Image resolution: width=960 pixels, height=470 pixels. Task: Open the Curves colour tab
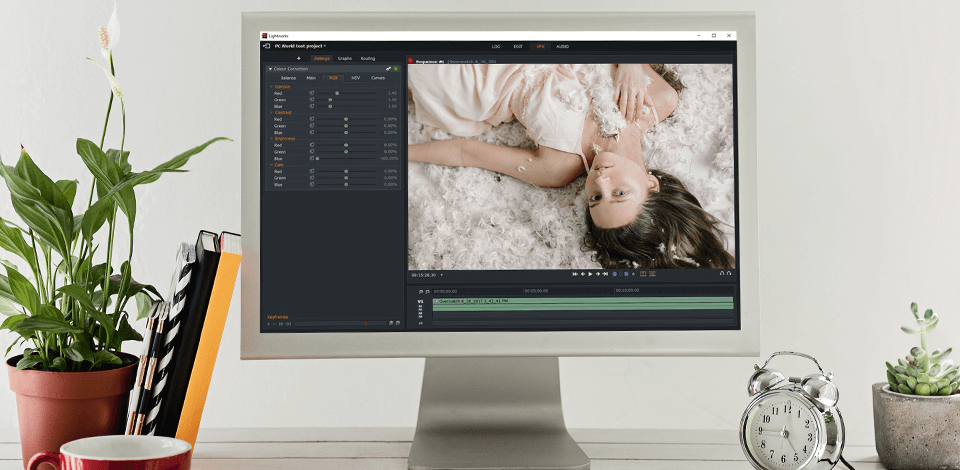click(378, 78)
